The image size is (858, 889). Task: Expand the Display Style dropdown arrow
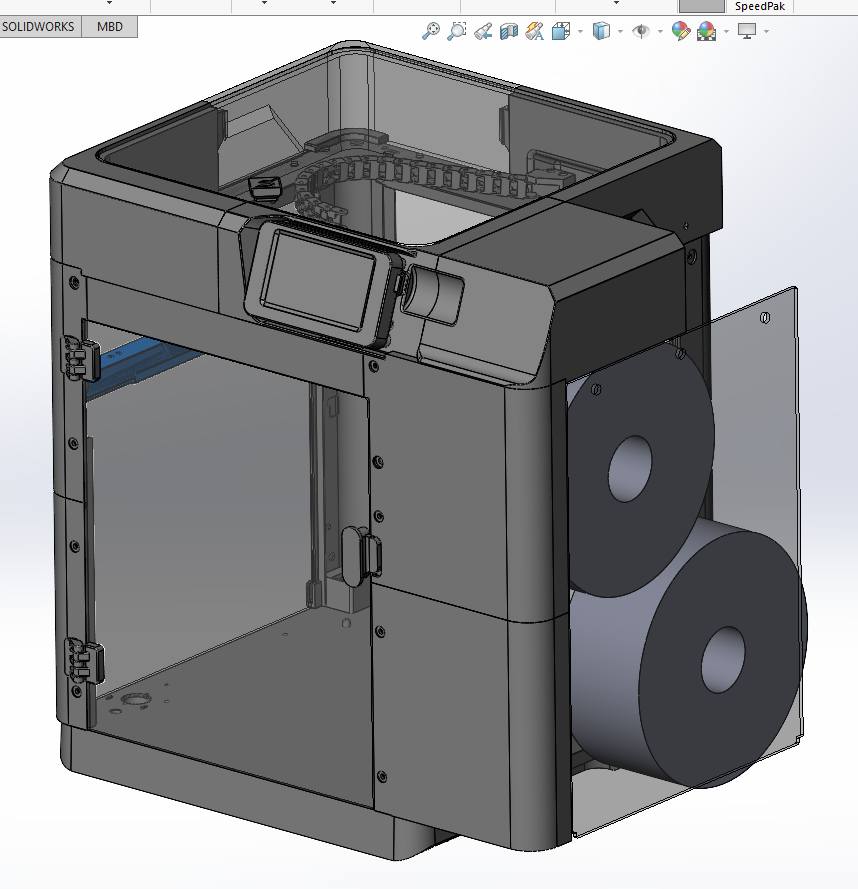pos(620,31)
